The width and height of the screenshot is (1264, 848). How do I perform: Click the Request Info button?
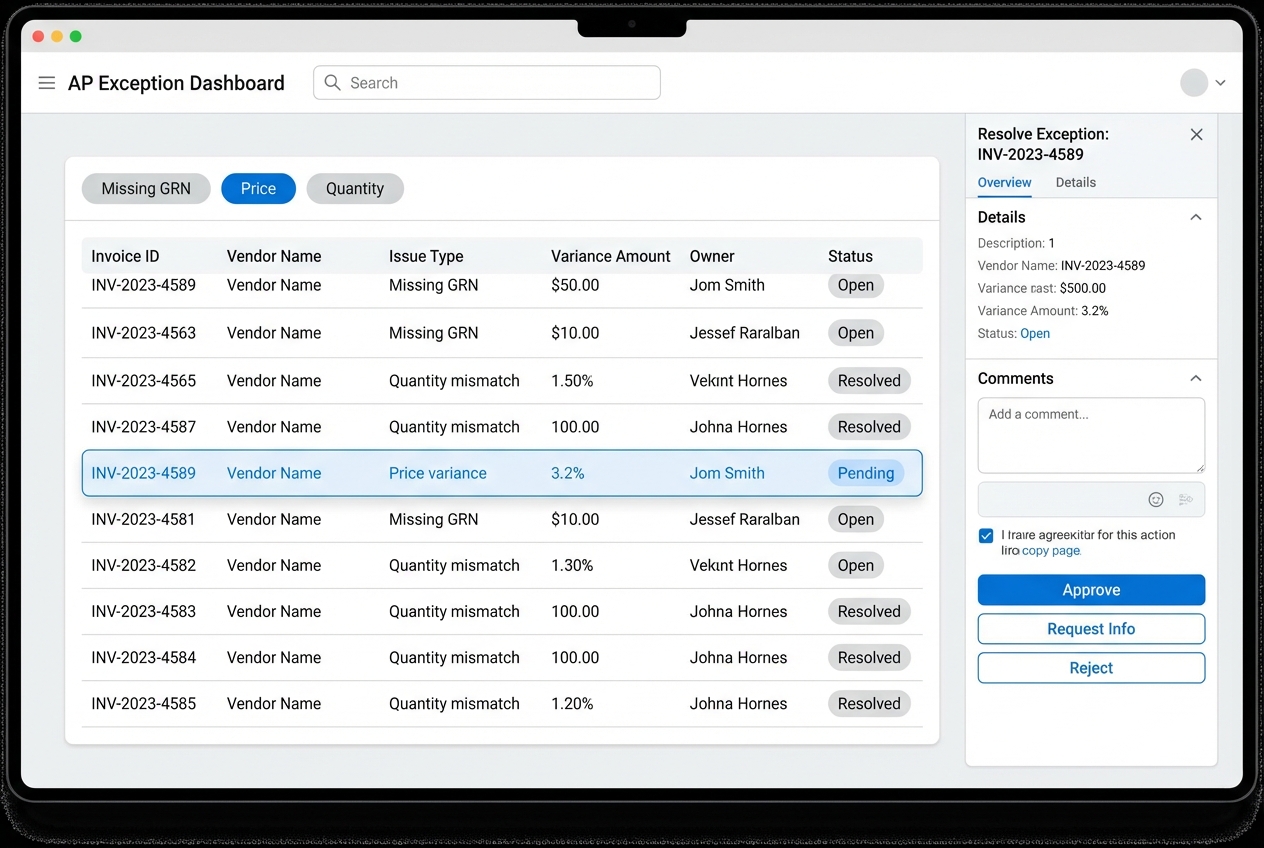tap(1090, 628)
